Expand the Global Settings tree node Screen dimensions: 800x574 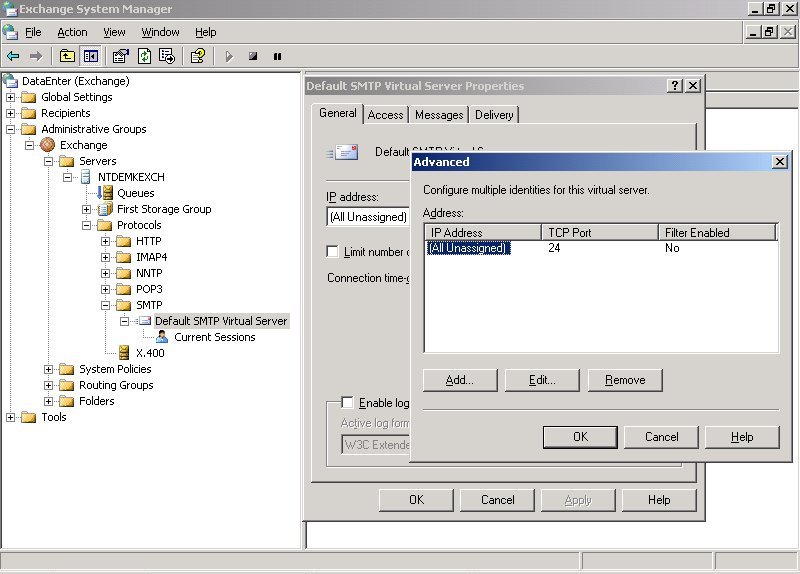click(x=11, y=97)
